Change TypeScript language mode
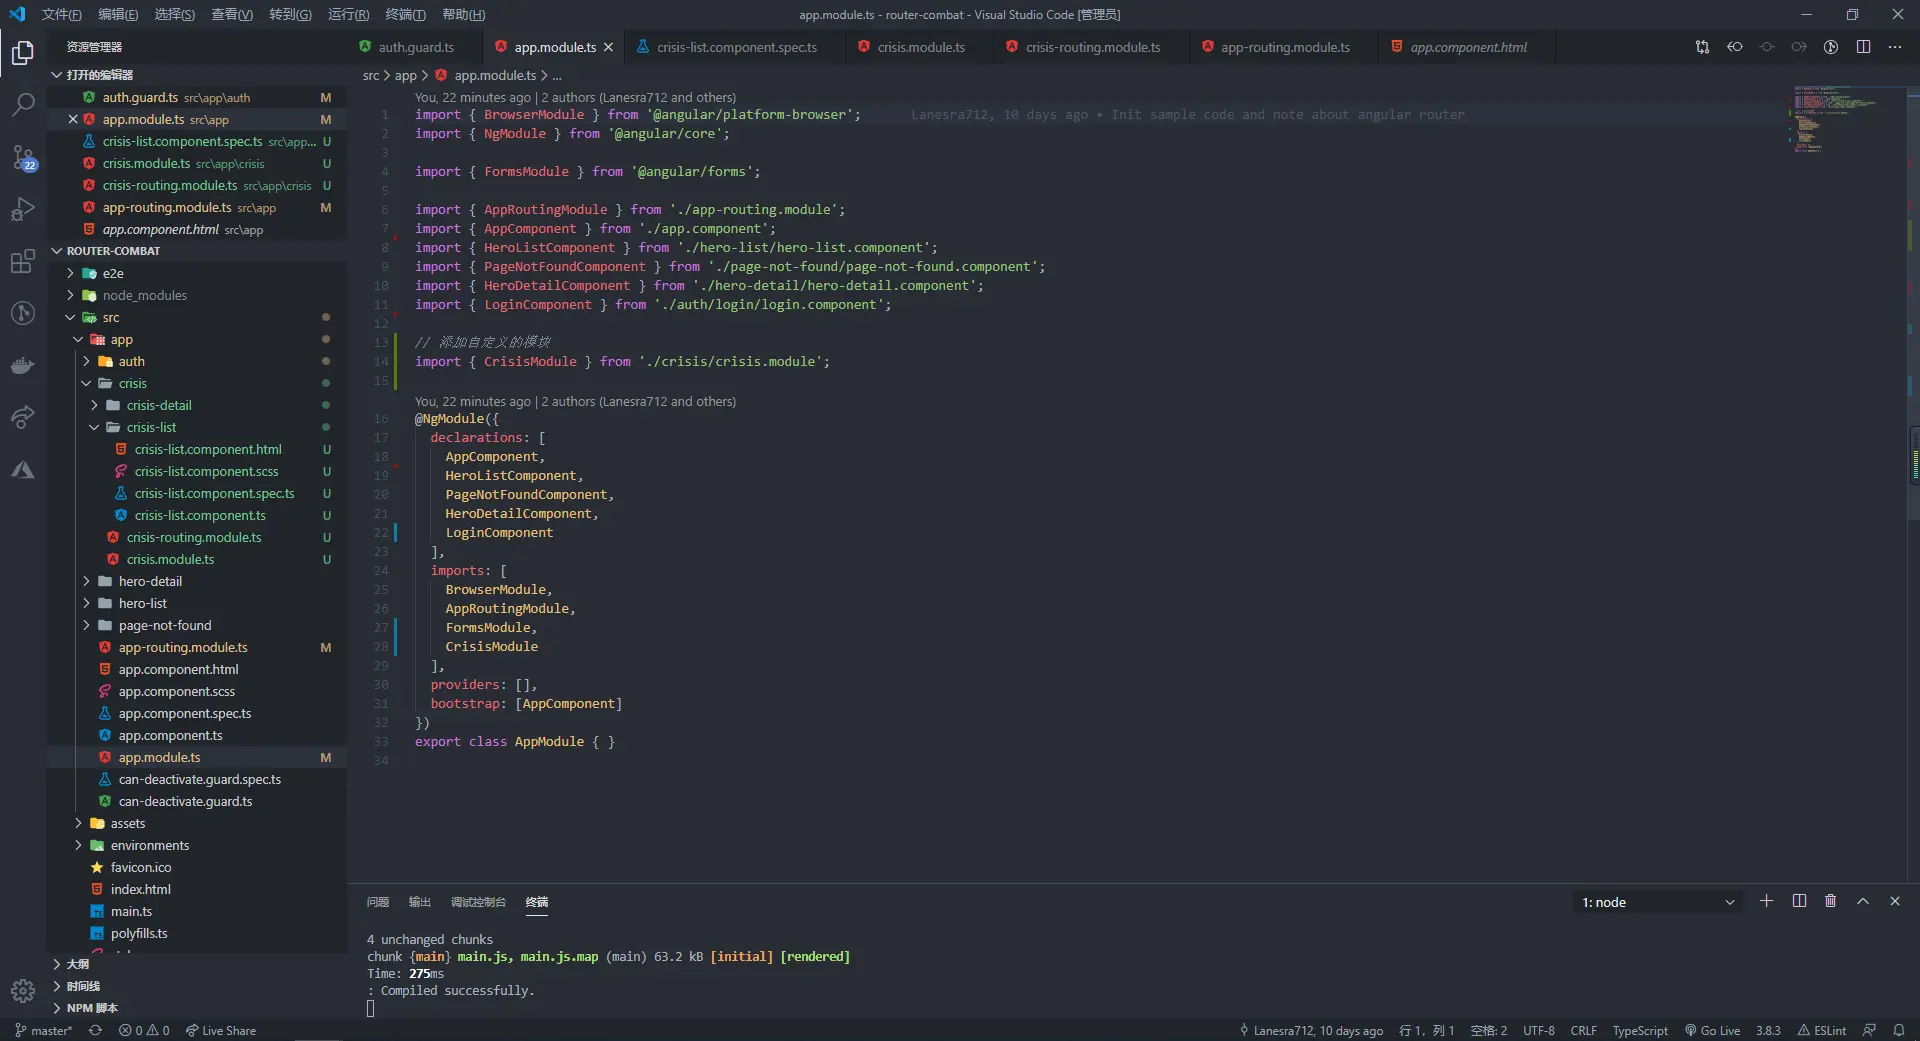The width and height of the screenshot is (1920, 1041). point(1640,1030)
